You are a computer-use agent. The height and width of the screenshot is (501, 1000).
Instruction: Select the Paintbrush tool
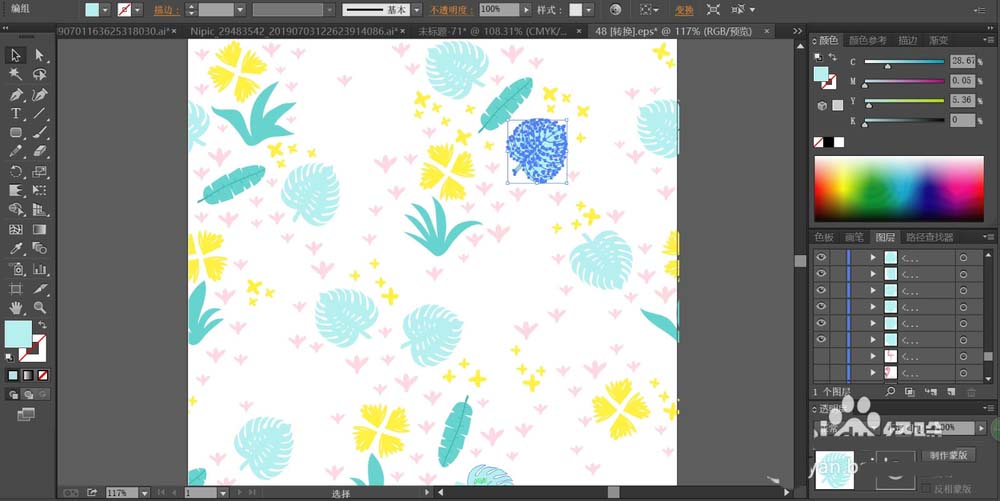pyautogui.click(x=40, y=133)
